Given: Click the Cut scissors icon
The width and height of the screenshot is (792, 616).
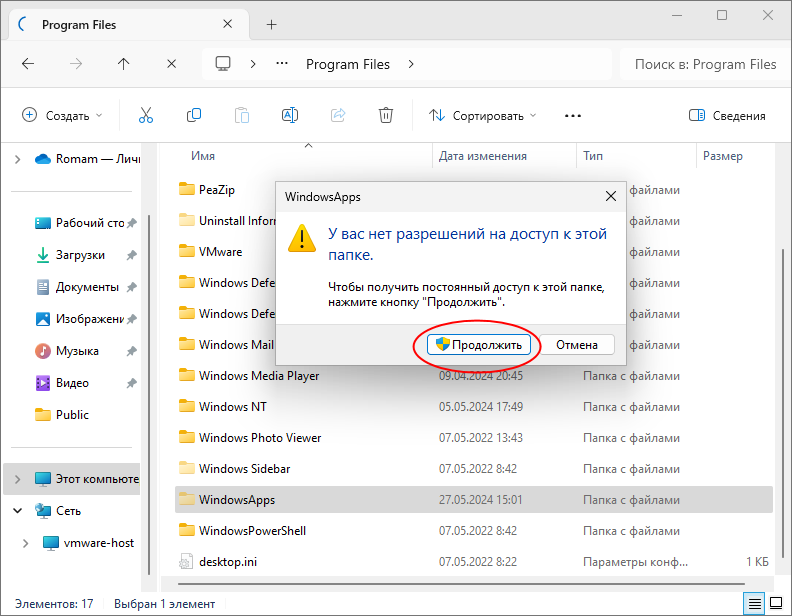Looking at the screenshot, I should [146, 116].
